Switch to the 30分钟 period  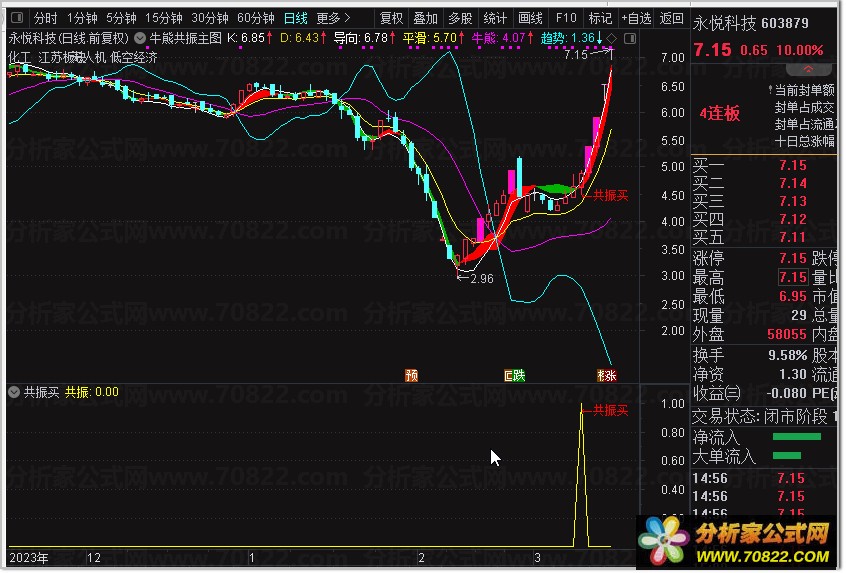click(x=210, y=18)
